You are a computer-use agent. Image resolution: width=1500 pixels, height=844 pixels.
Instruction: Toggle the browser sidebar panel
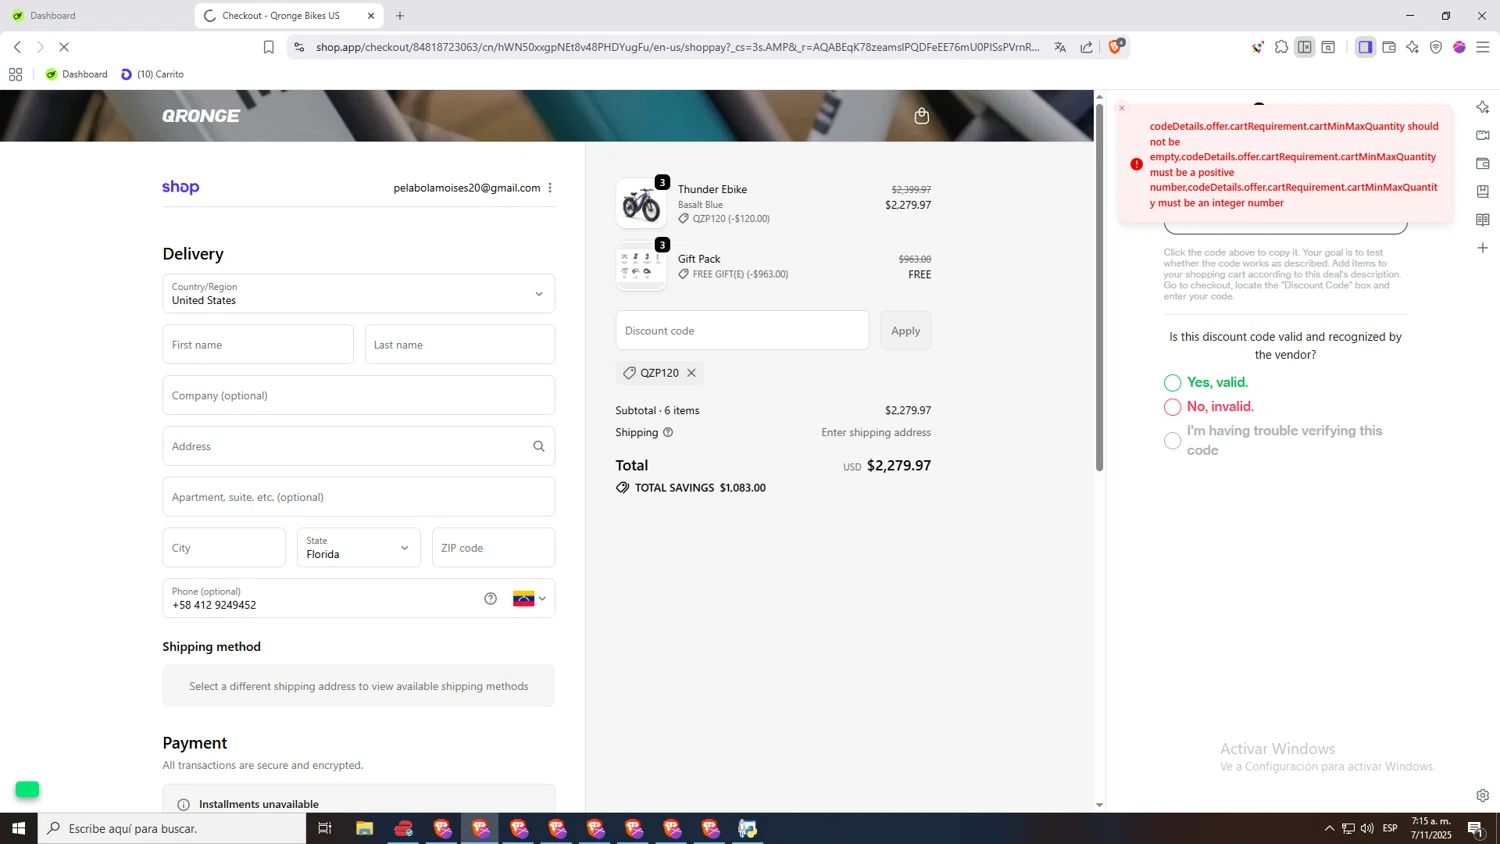[x=1365, y=47]
